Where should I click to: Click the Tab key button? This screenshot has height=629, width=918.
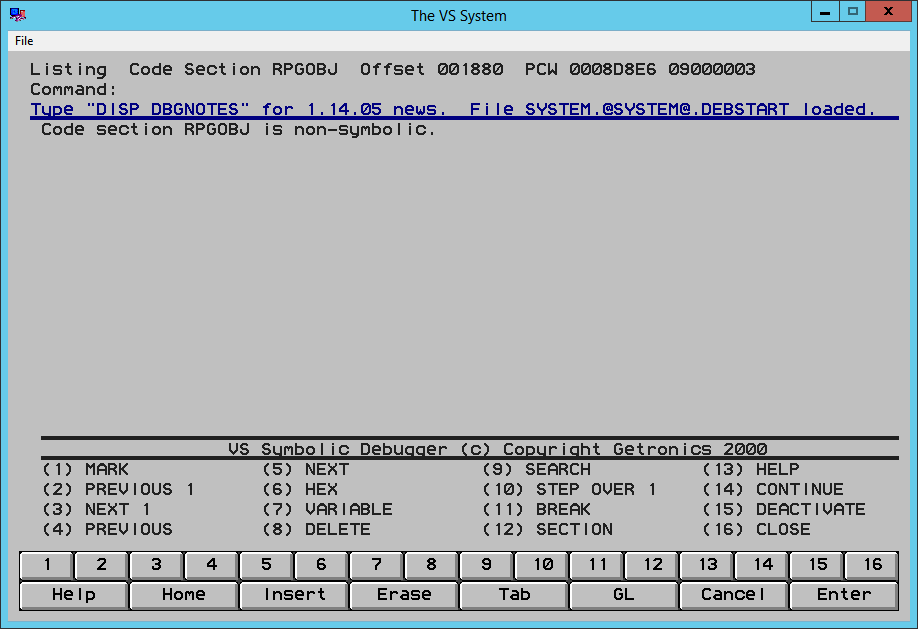514,595
